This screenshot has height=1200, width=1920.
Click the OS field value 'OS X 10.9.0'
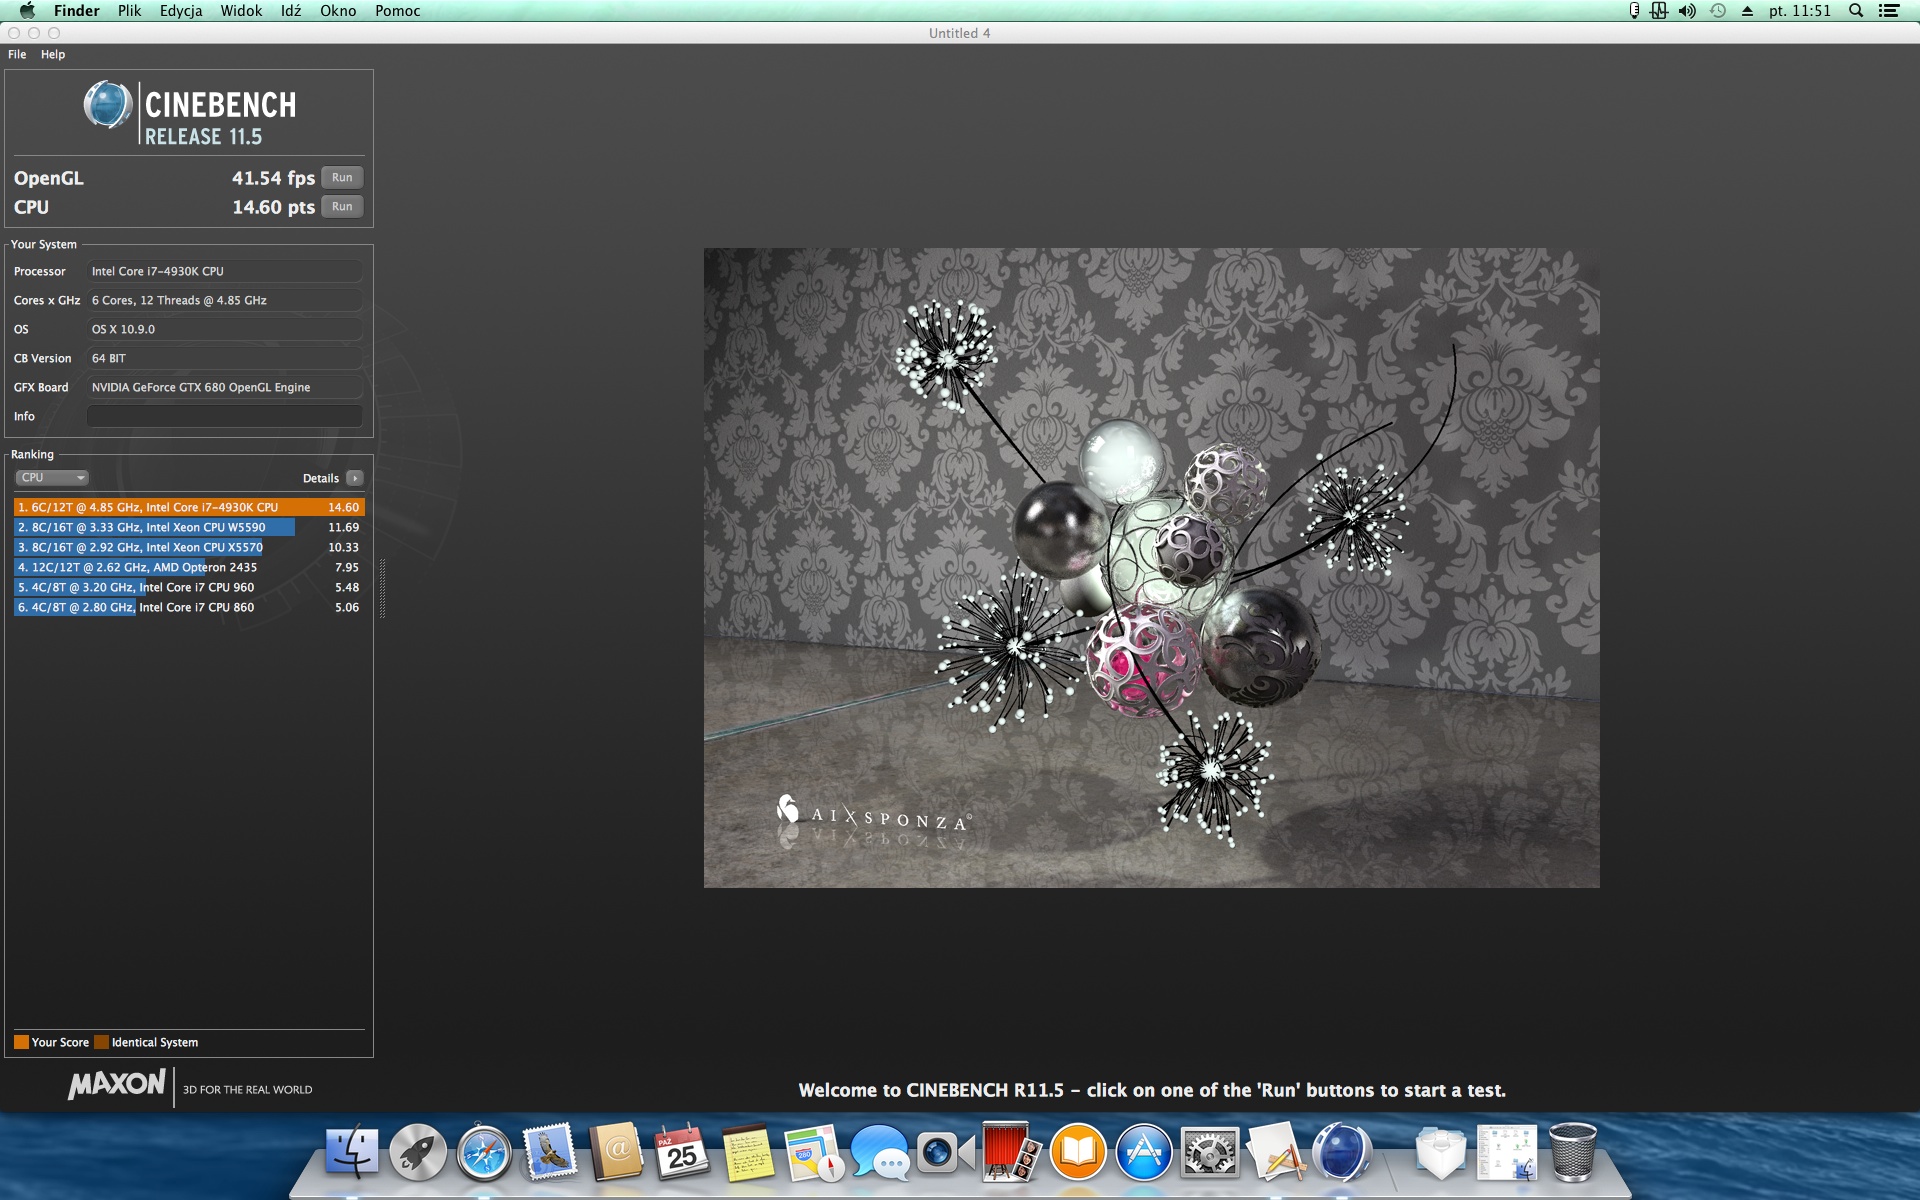(x=225, y=329)
